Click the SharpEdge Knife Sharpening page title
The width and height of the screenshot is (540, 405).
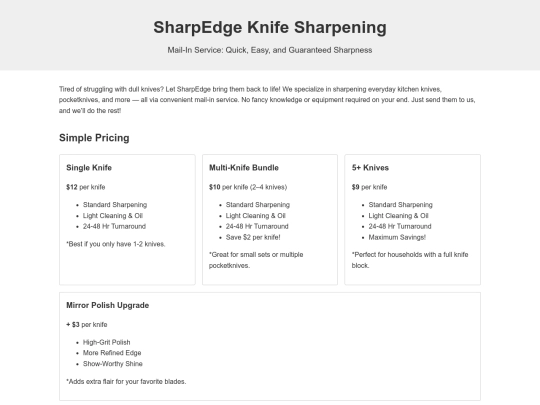(270, 28)
